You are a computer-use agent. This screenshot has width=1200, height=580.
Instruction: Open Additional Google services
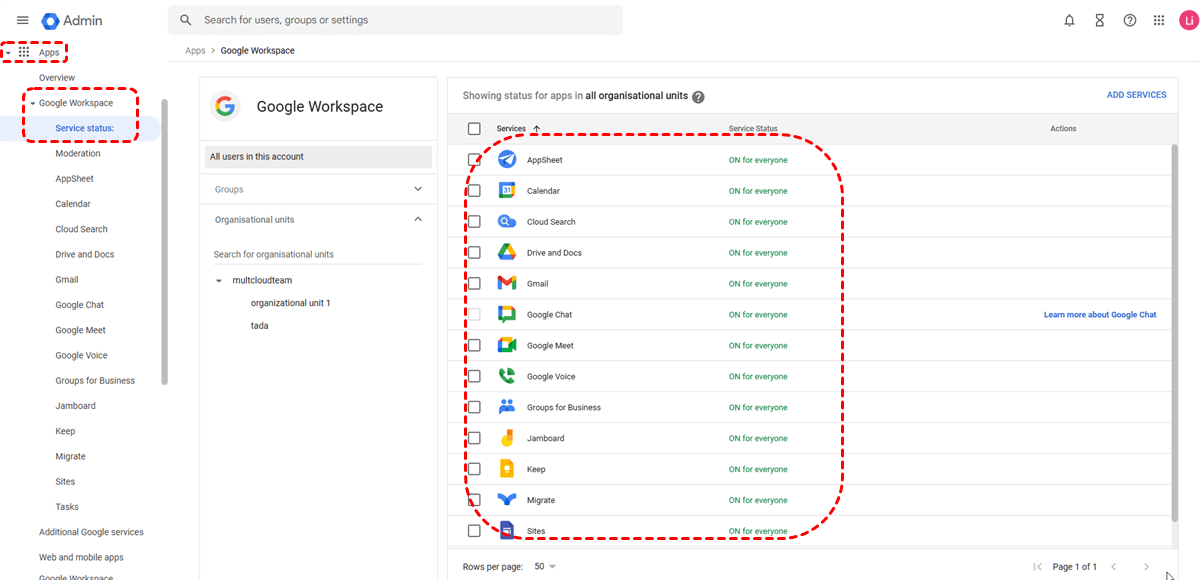point(91,532)
